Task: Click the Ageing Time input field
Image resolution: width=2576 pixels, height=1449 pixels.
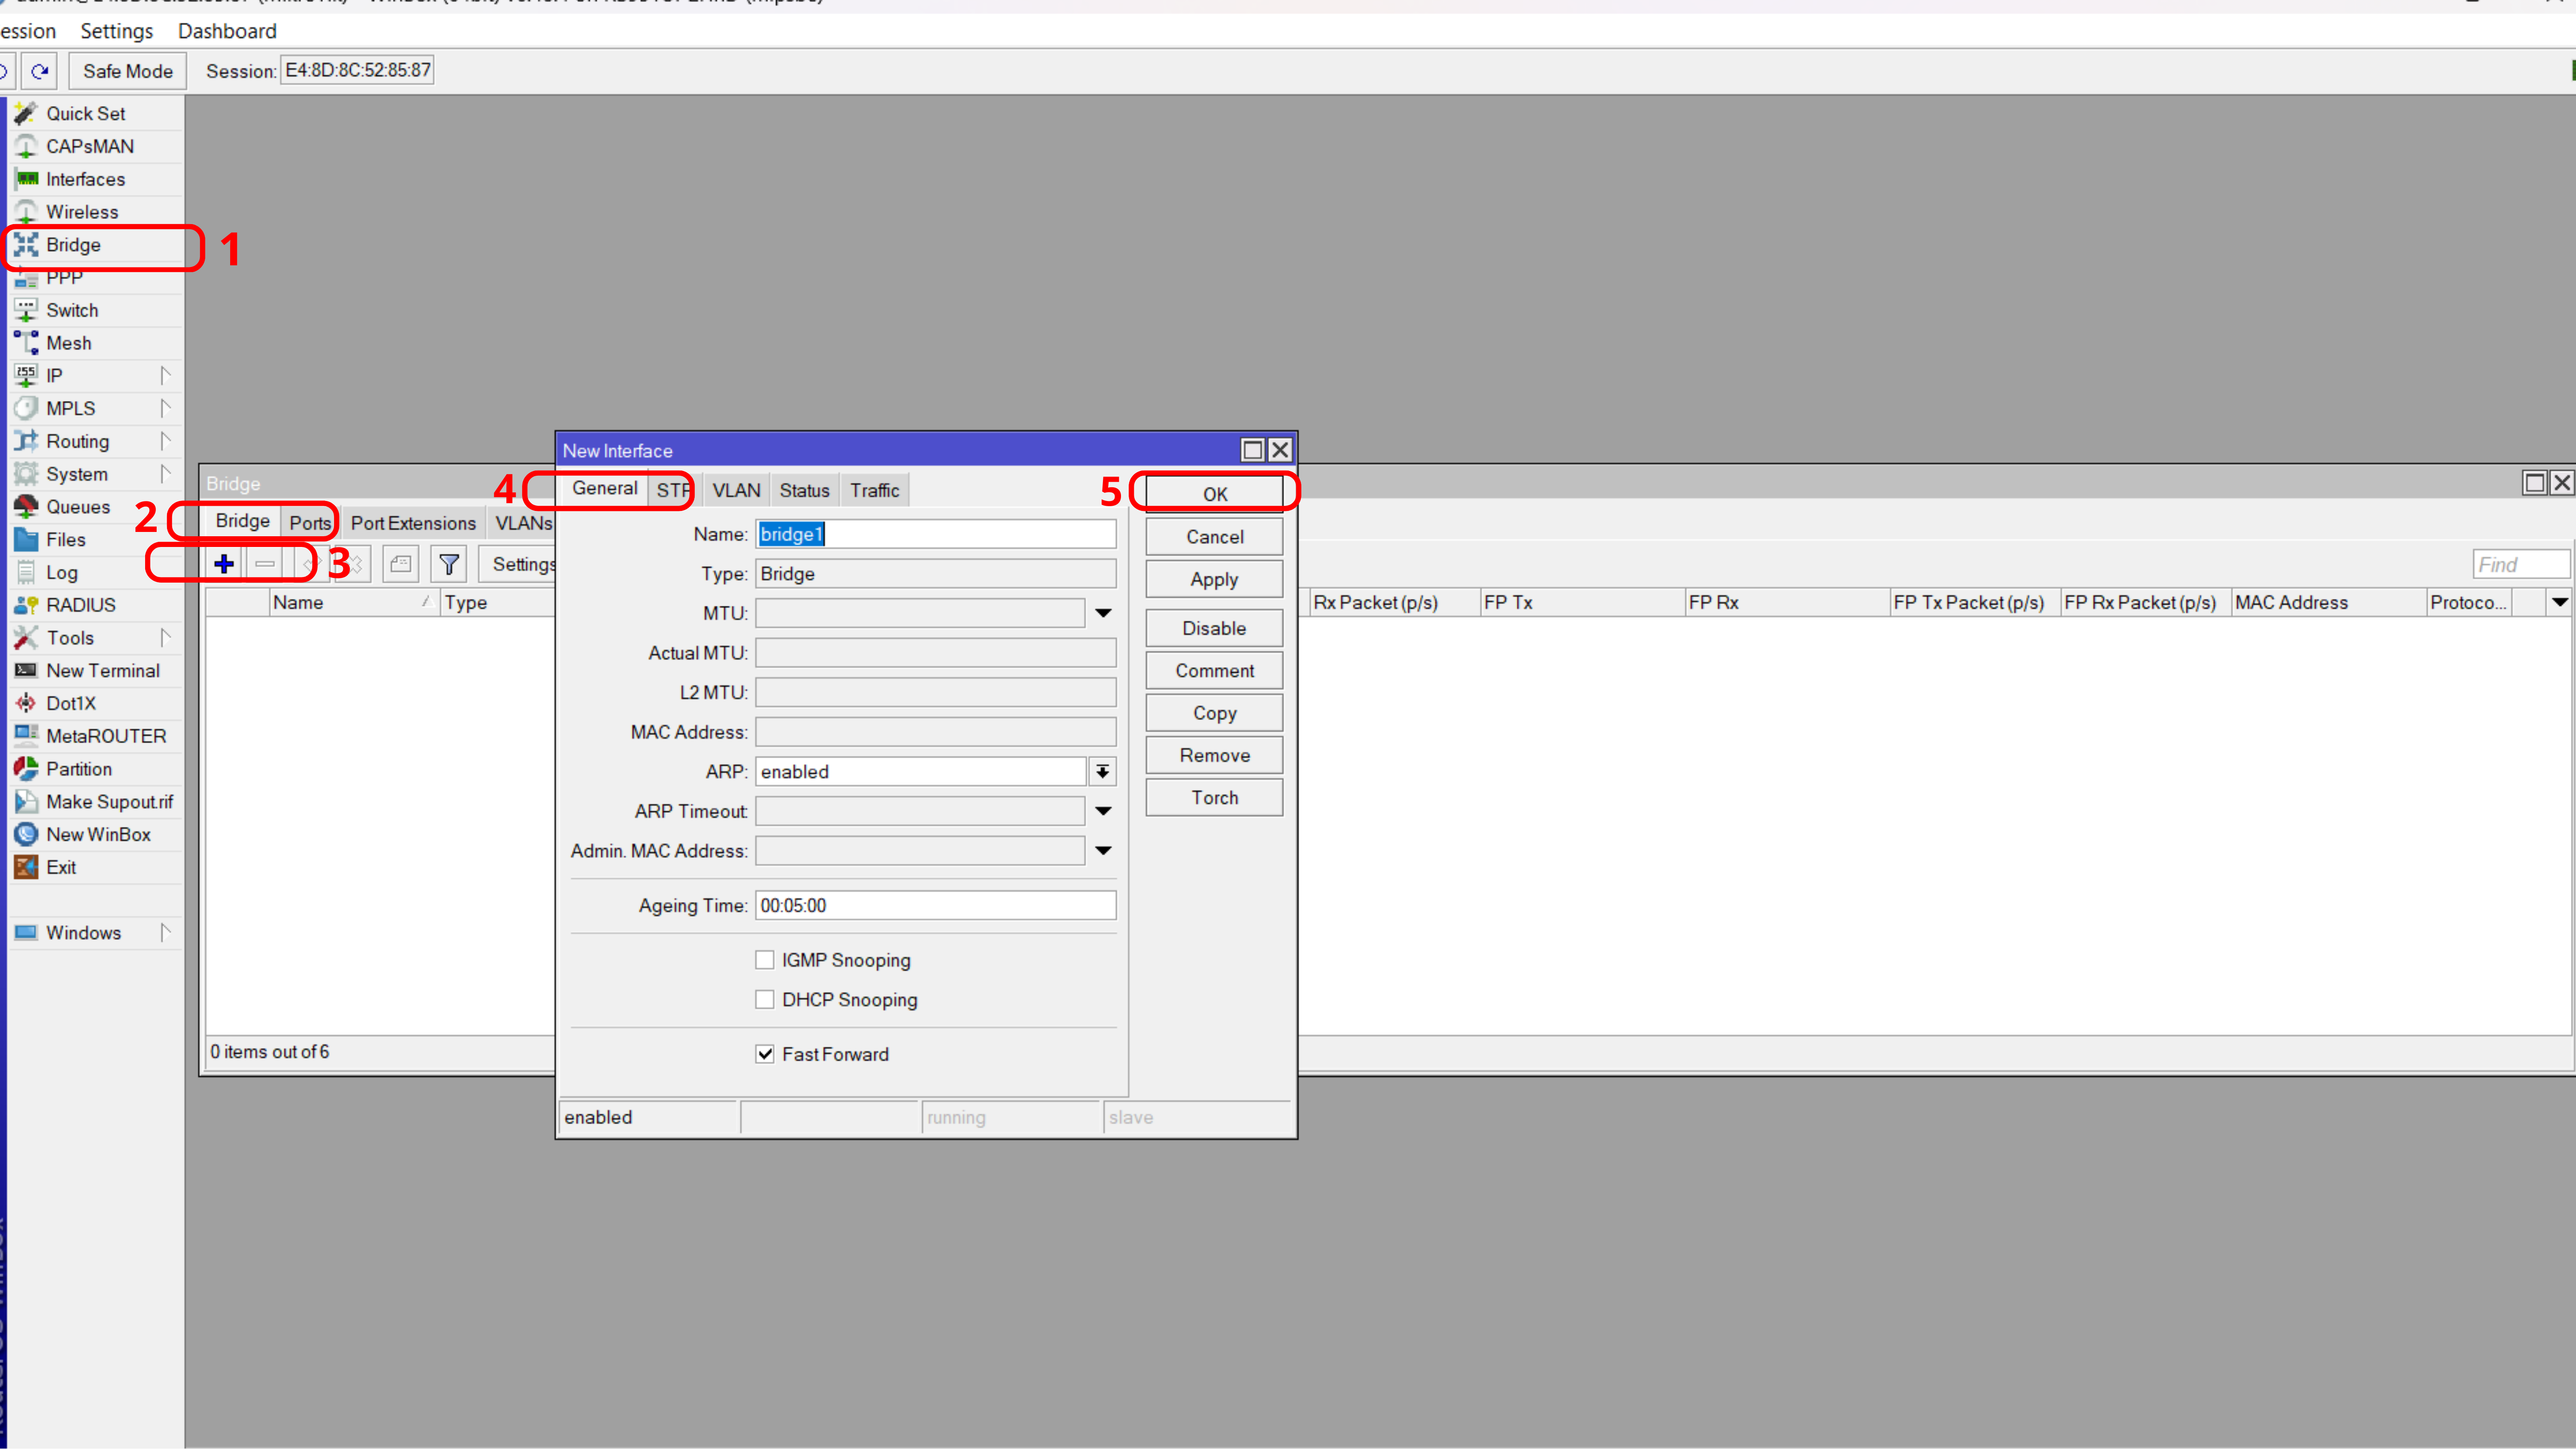Action: [x=935, y=906]
